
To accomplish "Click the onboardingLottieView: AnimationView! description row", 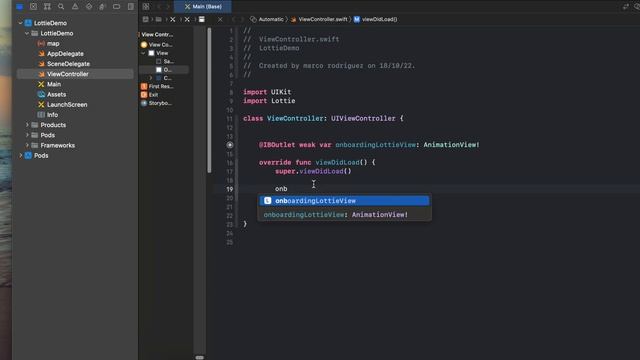I will pyautogui.click(x=344, y=215).
